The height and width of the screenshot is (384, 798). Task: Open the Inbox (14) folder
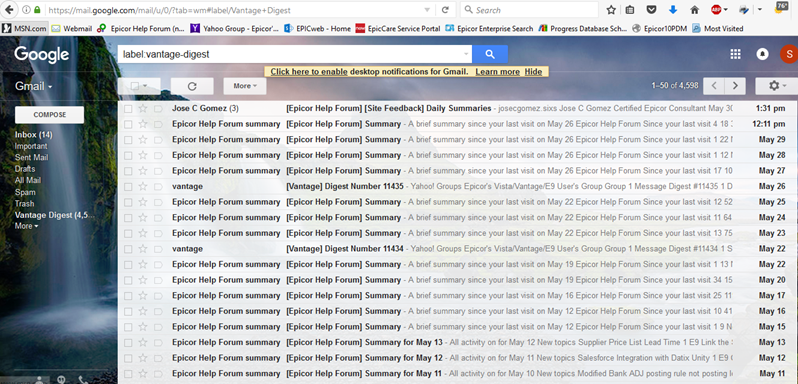tap(34, 135)
